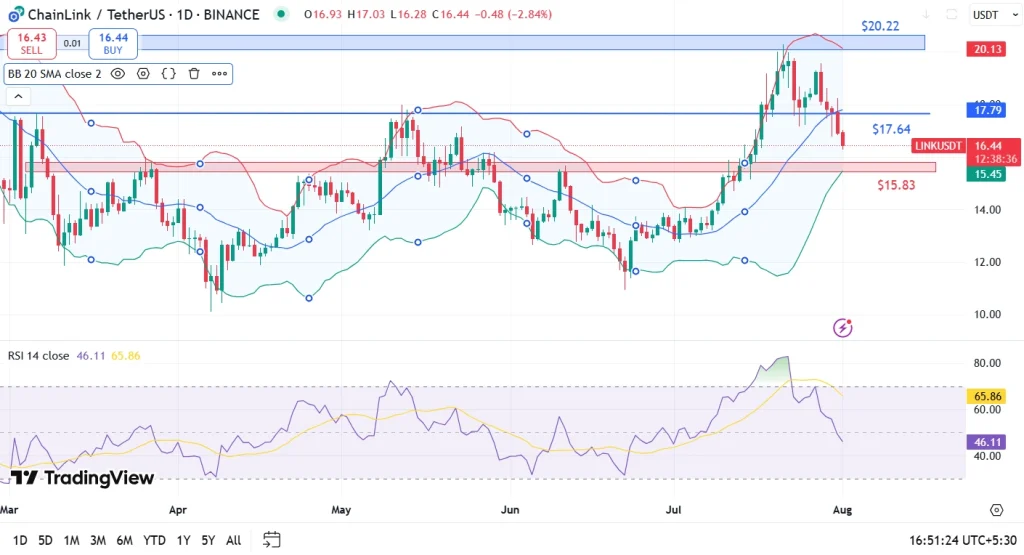Open the go-to-date calendar icon
This screenshot has width=1024, height=555.
(x=271, y=540)
